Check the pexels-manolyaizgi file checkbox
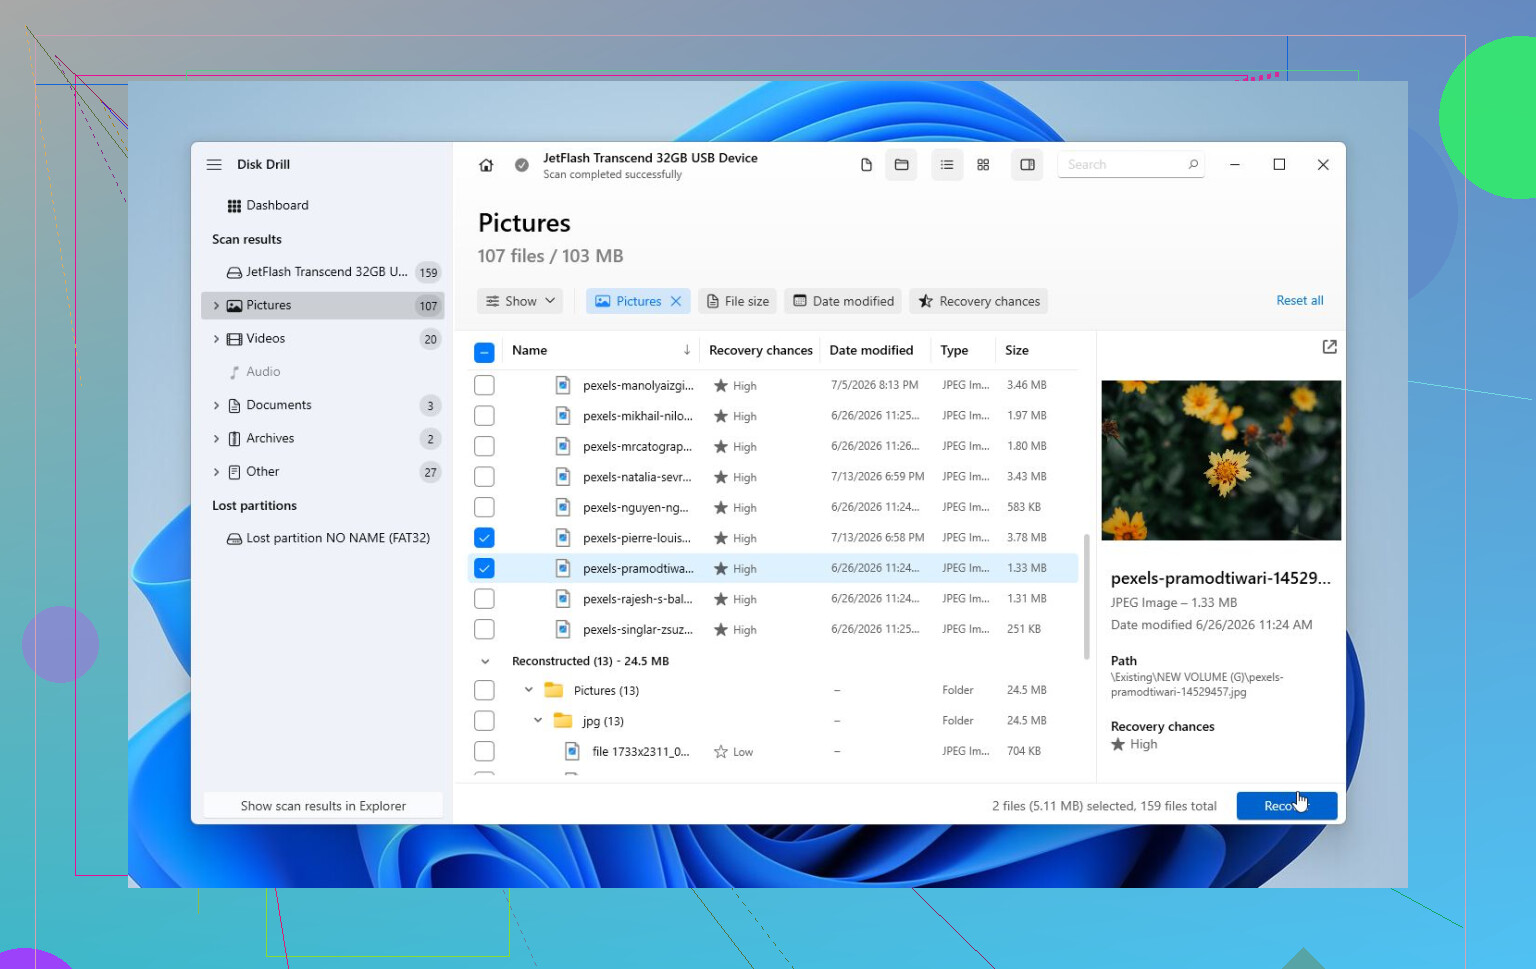 tap(484, 385)
